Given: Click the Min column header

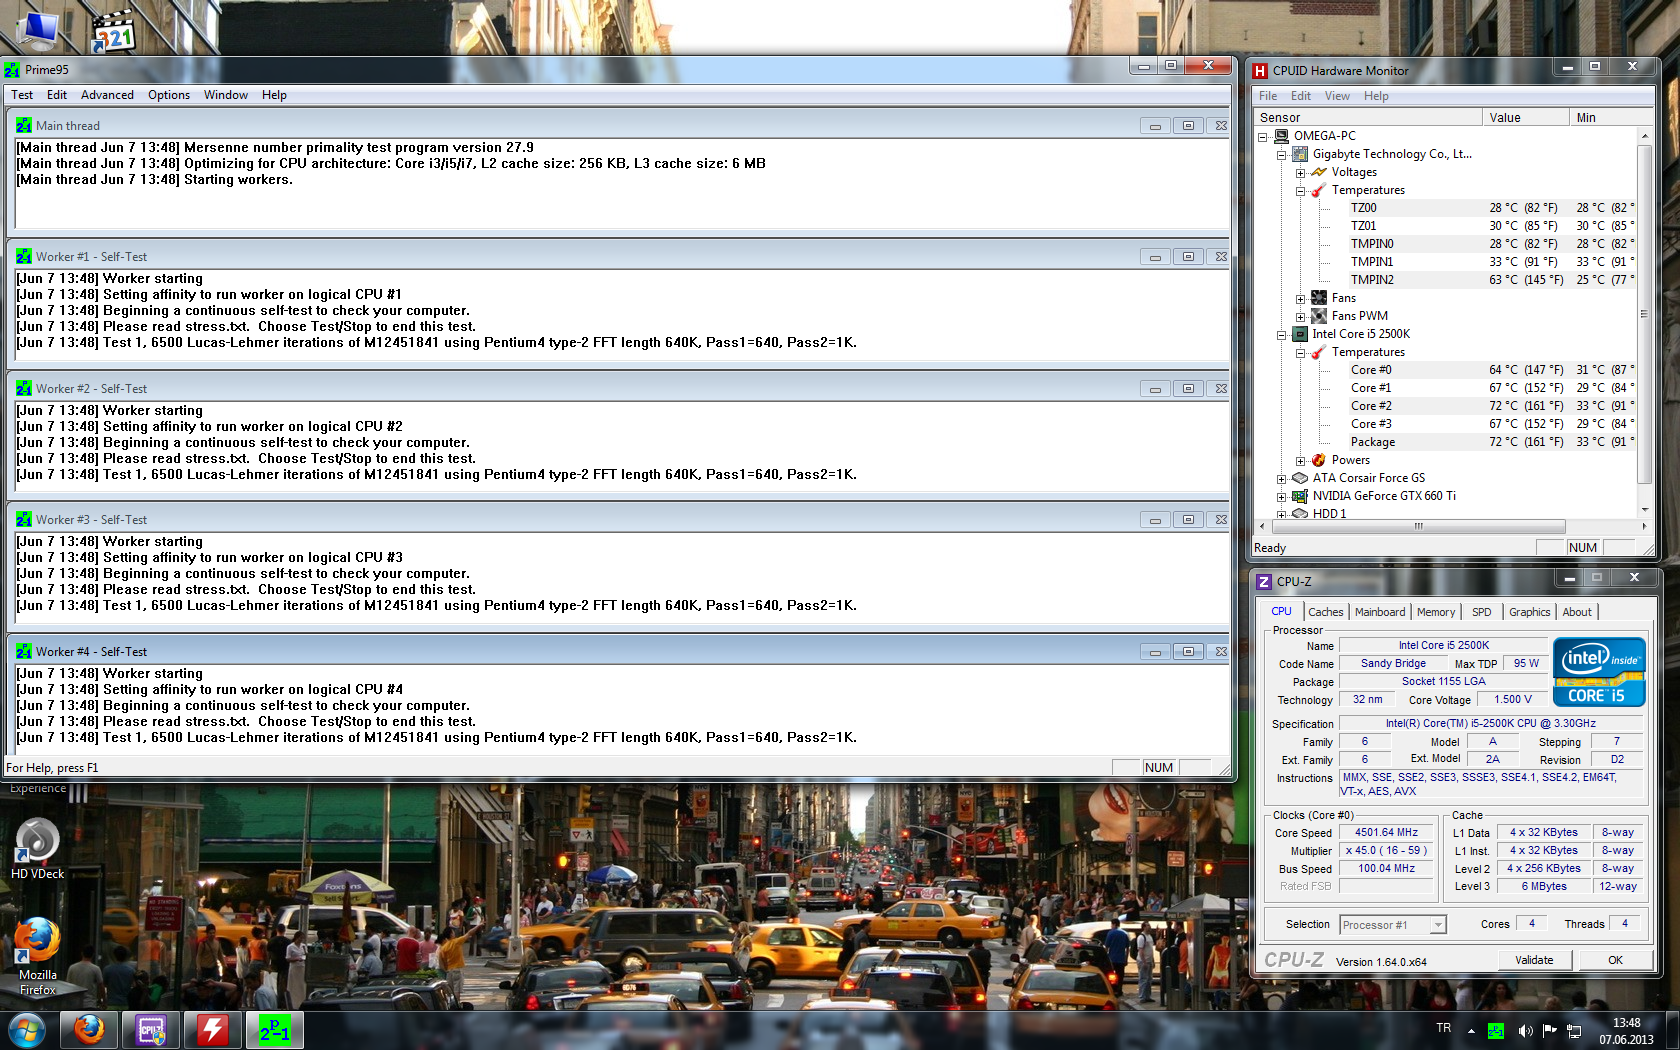Looking at the screenshot, I should 1603,118.
